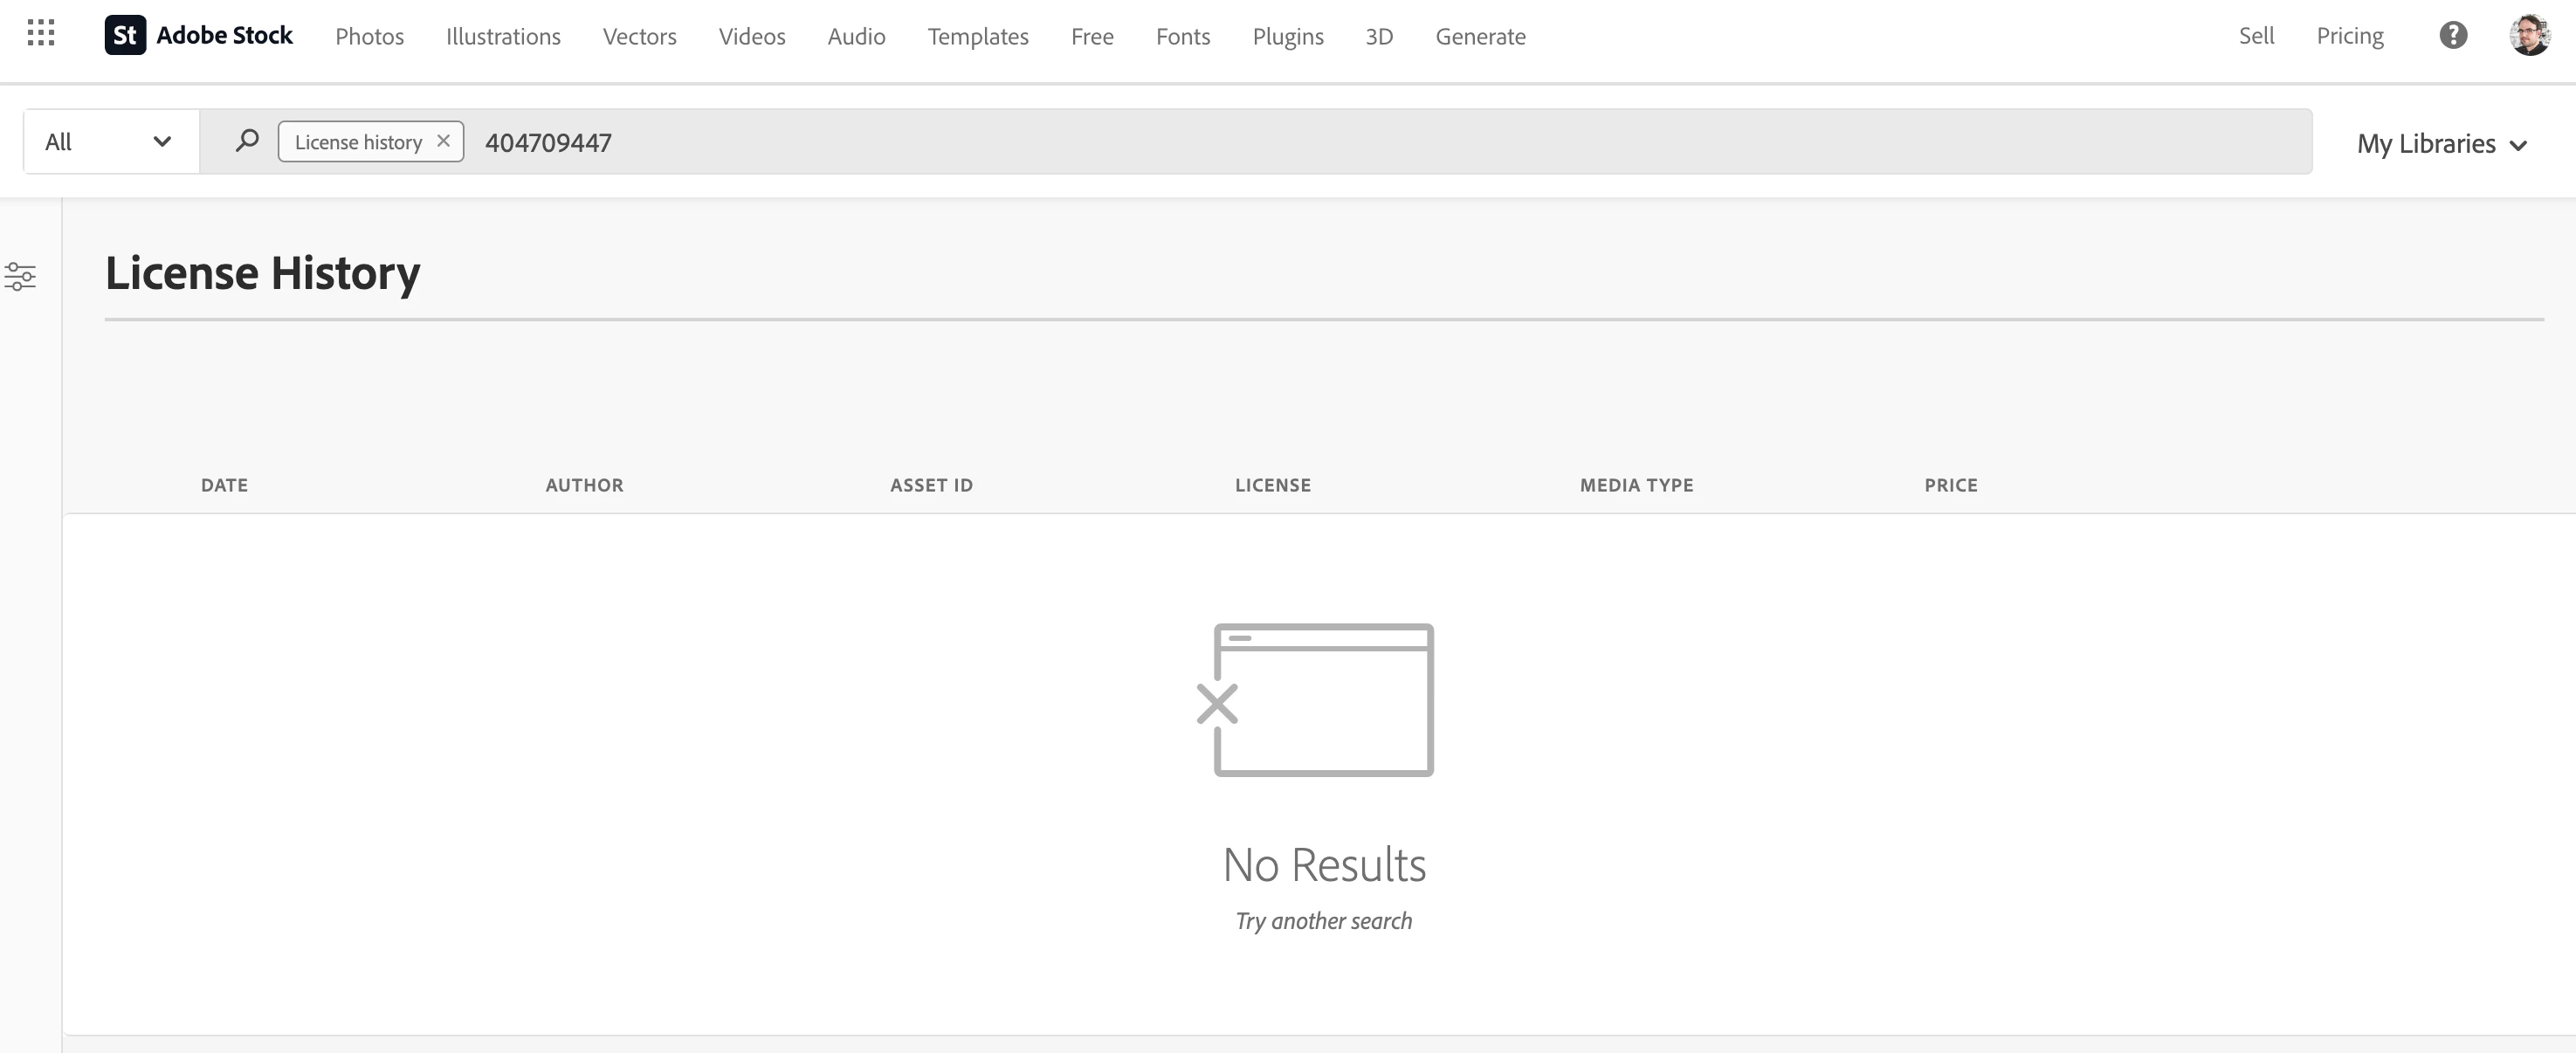
Task: Click the ASSET ID column header
Action: (931, 485)
